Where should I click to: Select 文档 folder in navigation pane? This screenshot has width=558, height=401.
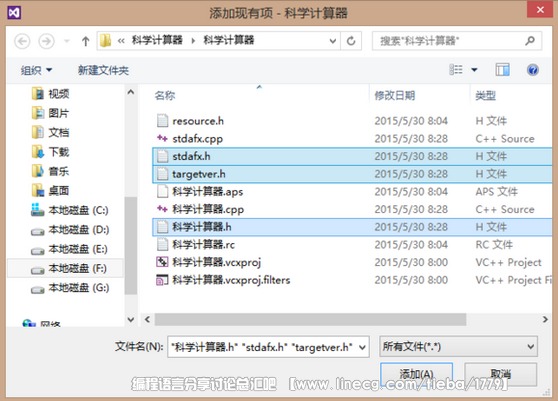[50, 132]
